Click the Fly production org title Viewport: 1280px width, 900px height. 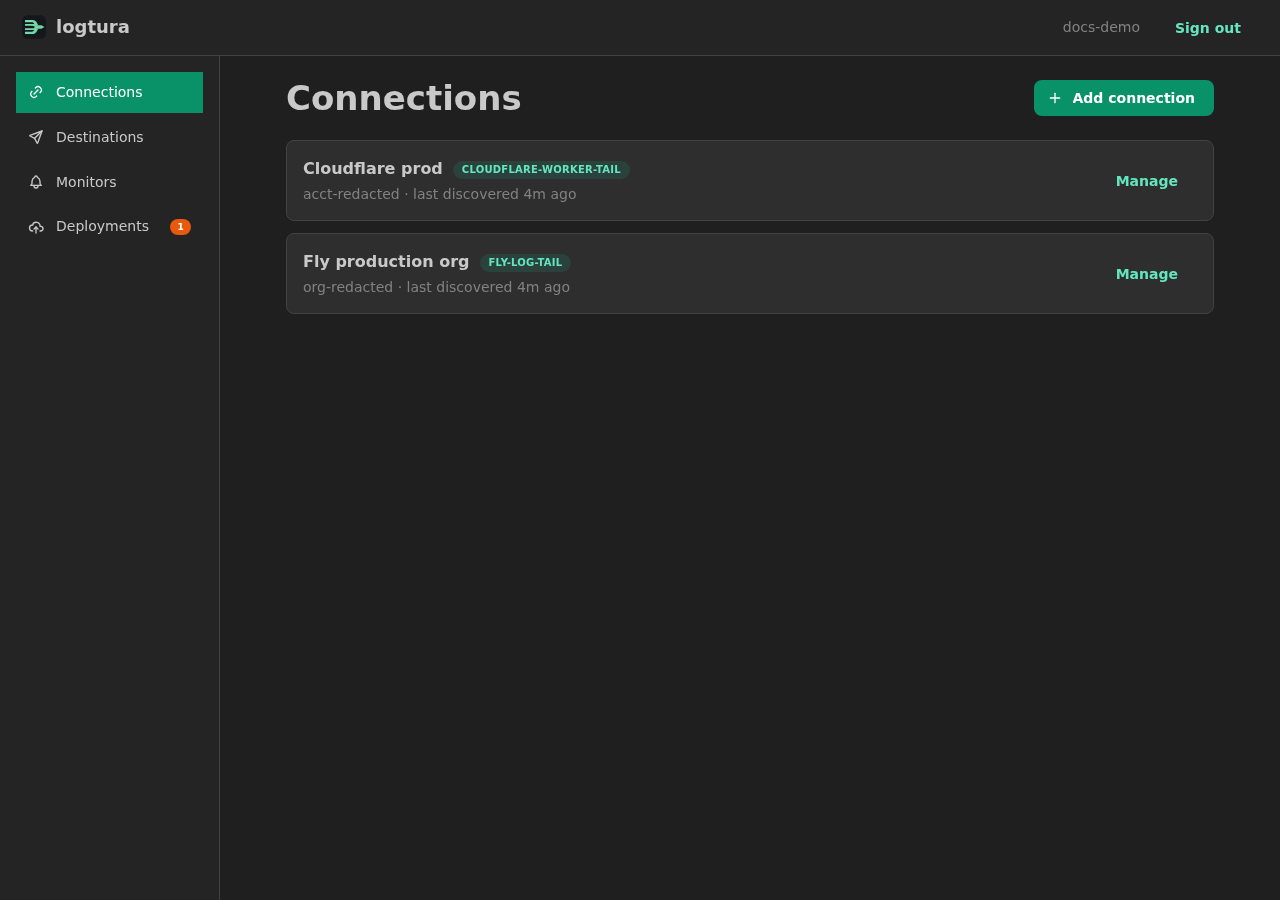pos(386,262)
